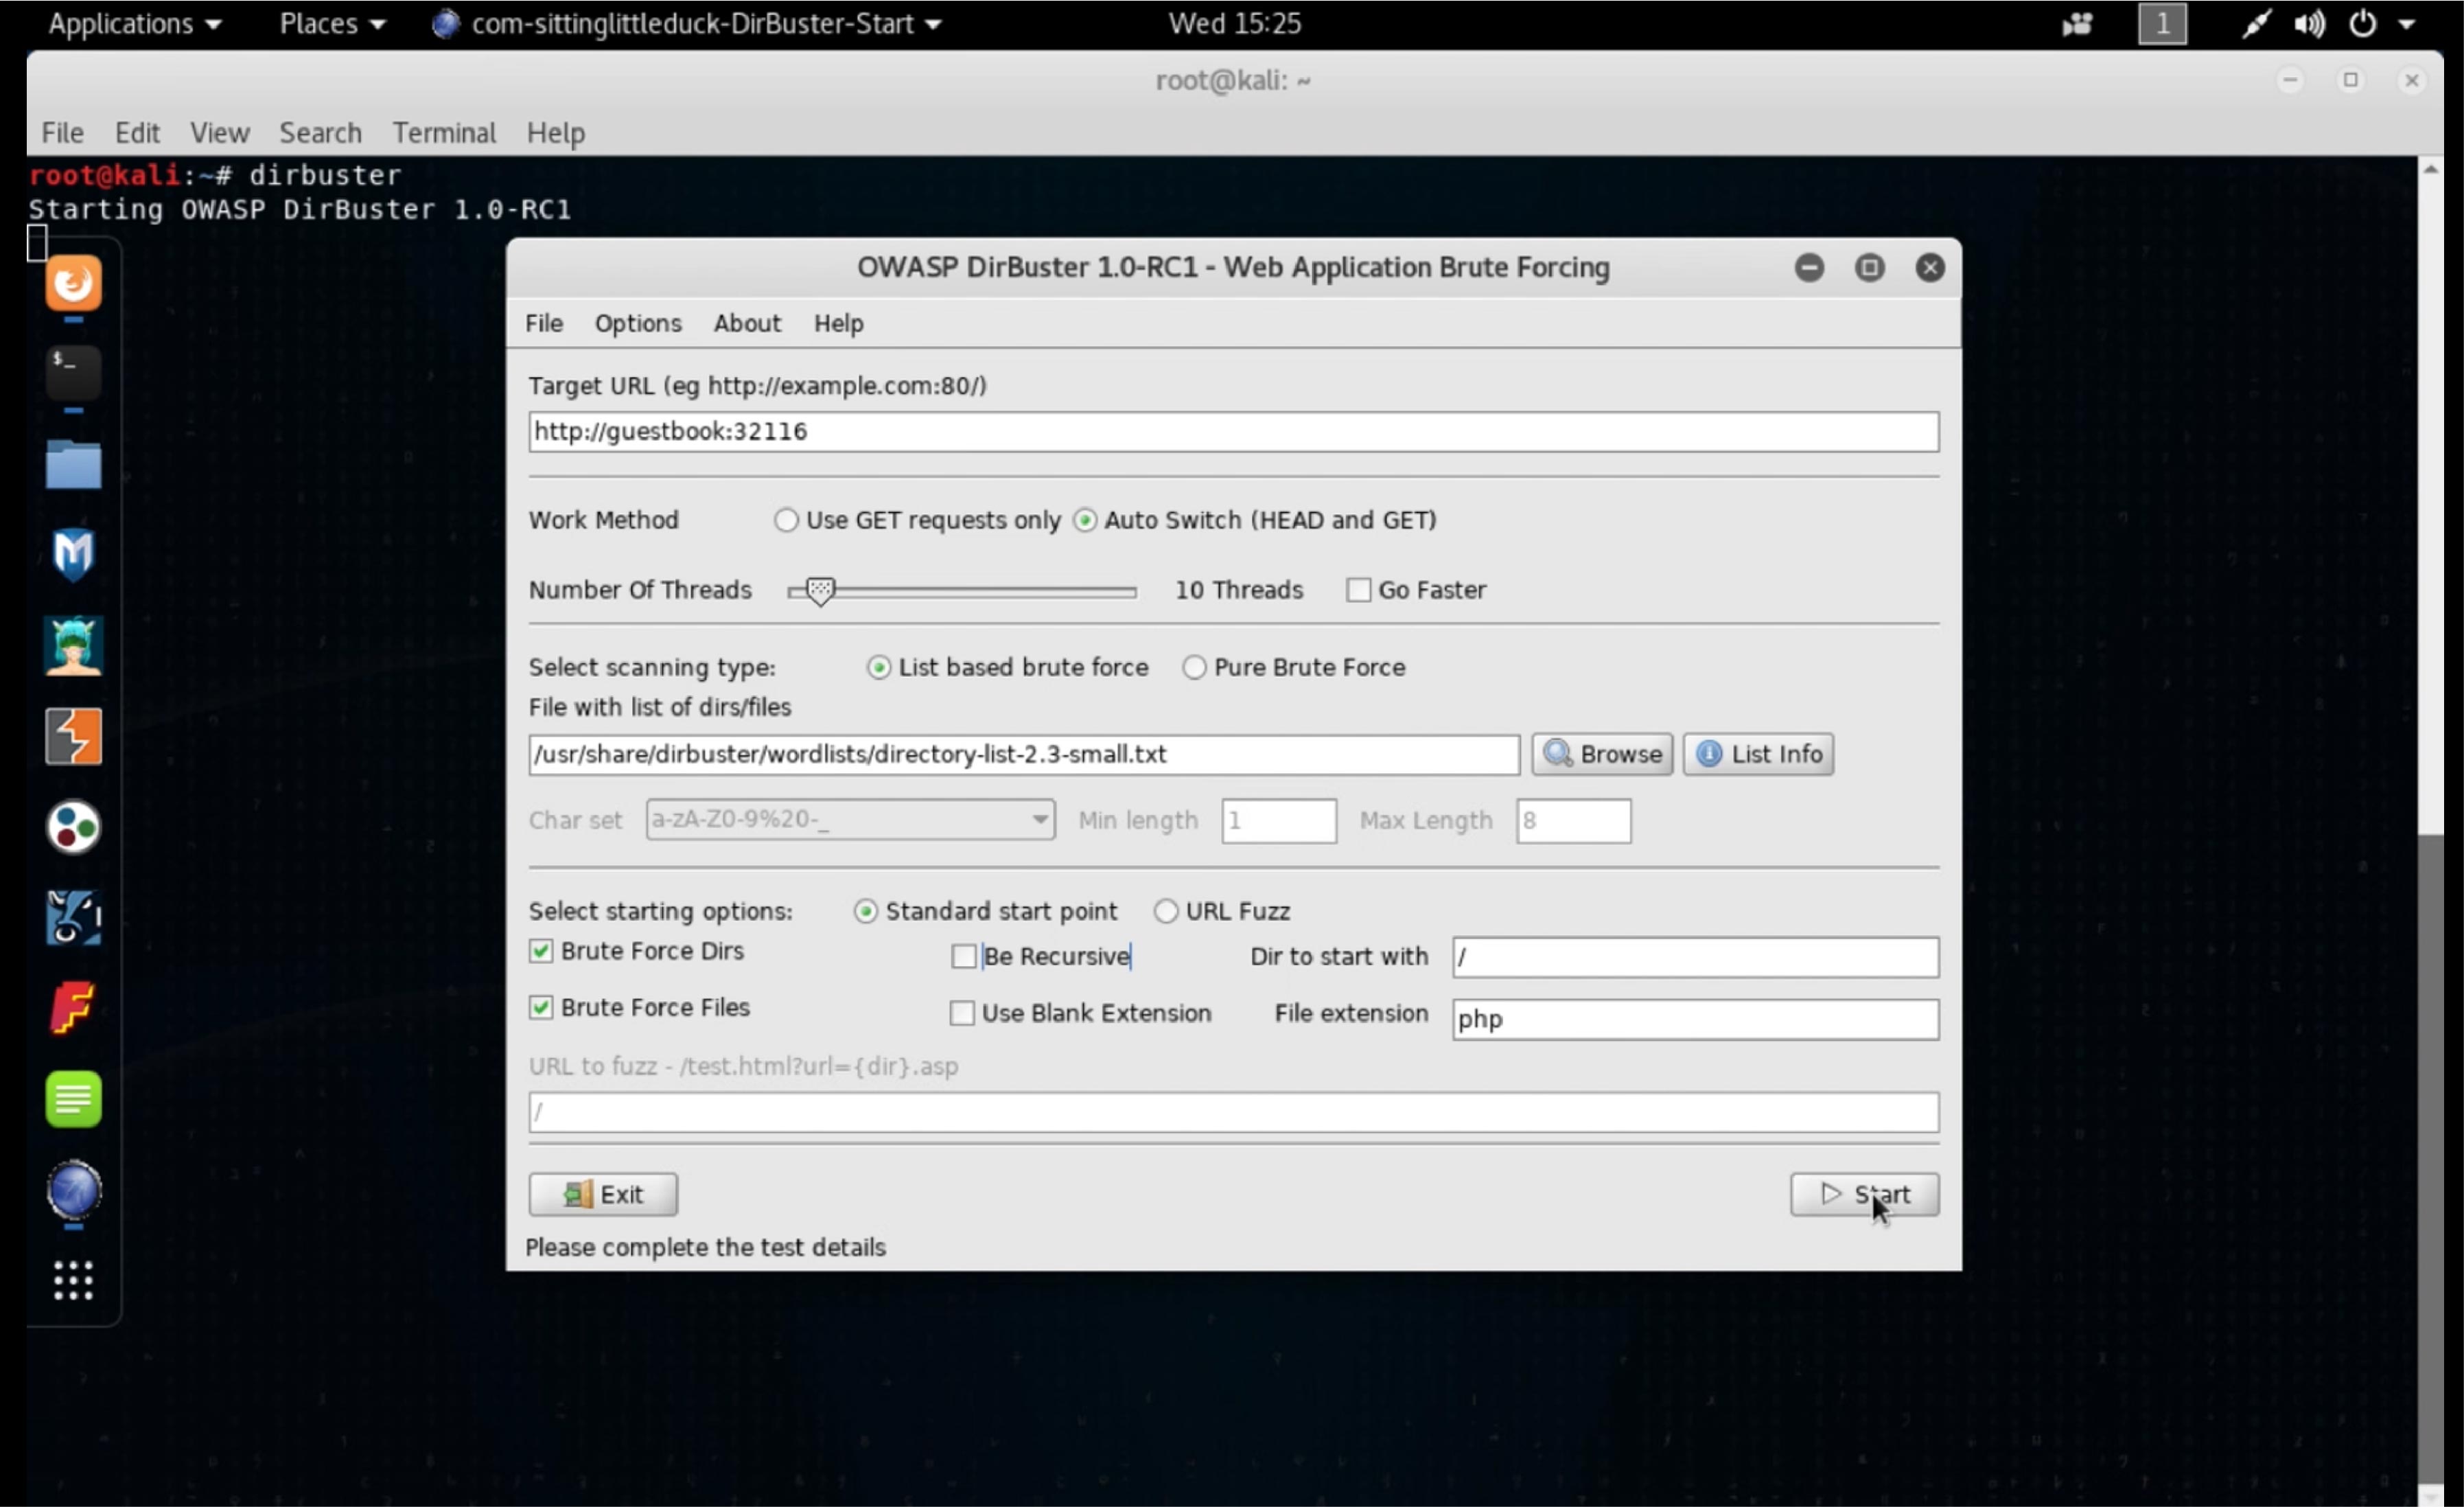Click the List Info button

click(1758, 754)
